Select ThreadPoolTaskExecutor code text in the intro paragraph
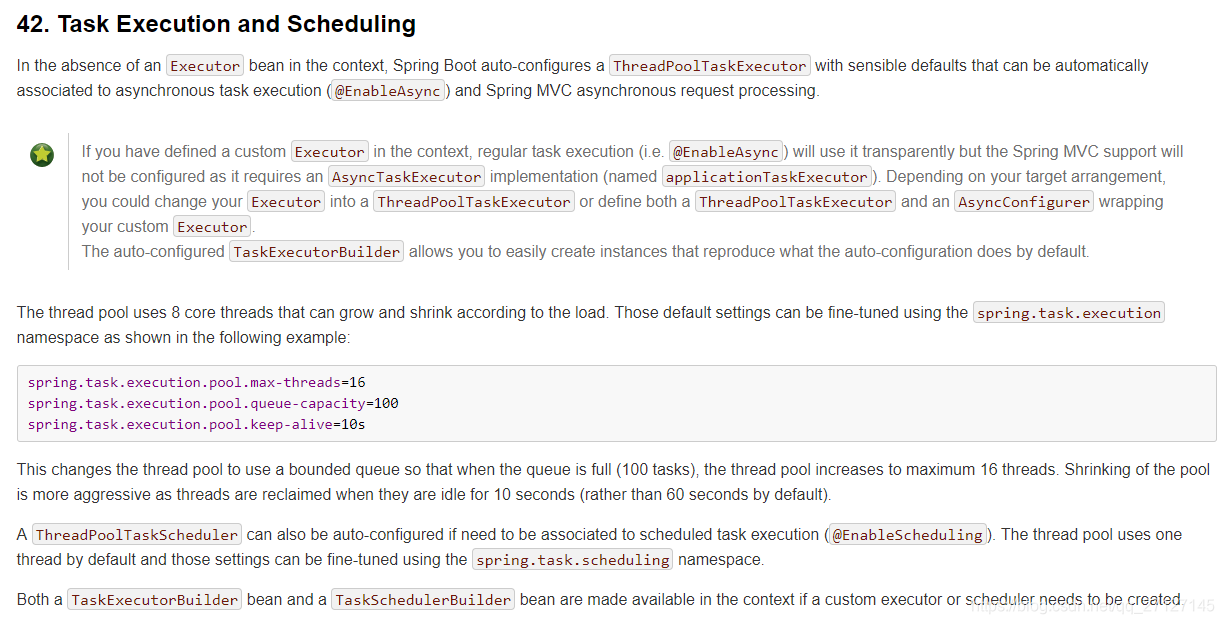The width and height of the screenshot is (1224, 624). point(710,66)
